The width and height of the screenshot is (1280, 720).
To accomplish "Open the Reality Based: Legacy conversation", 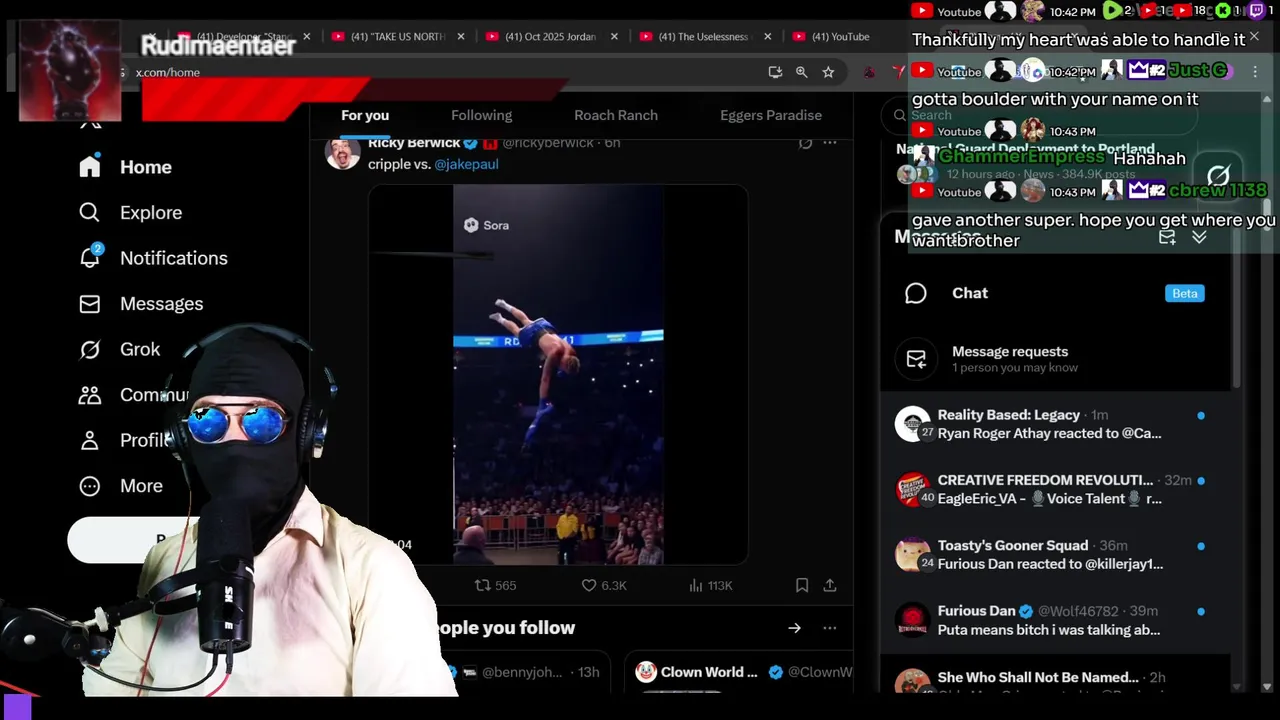I will tap(1055, 424).
